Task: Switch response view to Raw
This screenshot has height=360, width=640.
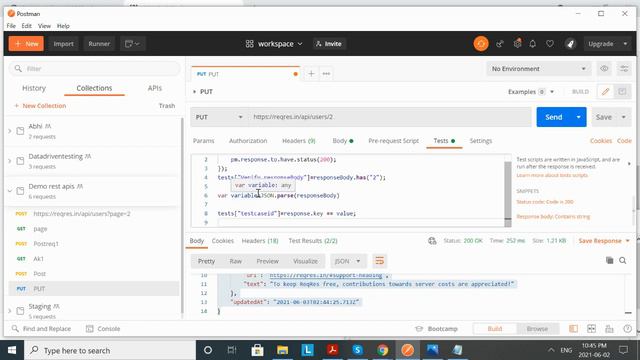Action: (x=236, y=261)
